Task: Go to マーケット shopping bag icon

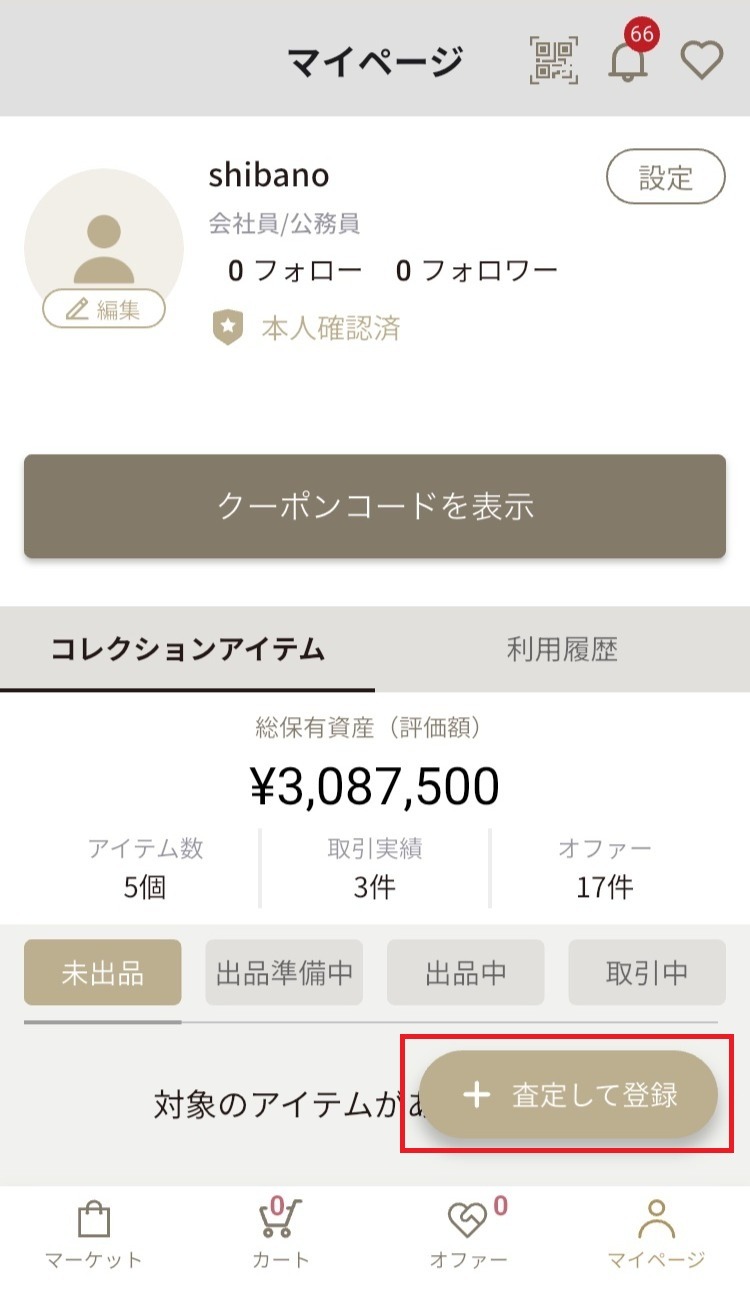Action: click(94, 1221)
